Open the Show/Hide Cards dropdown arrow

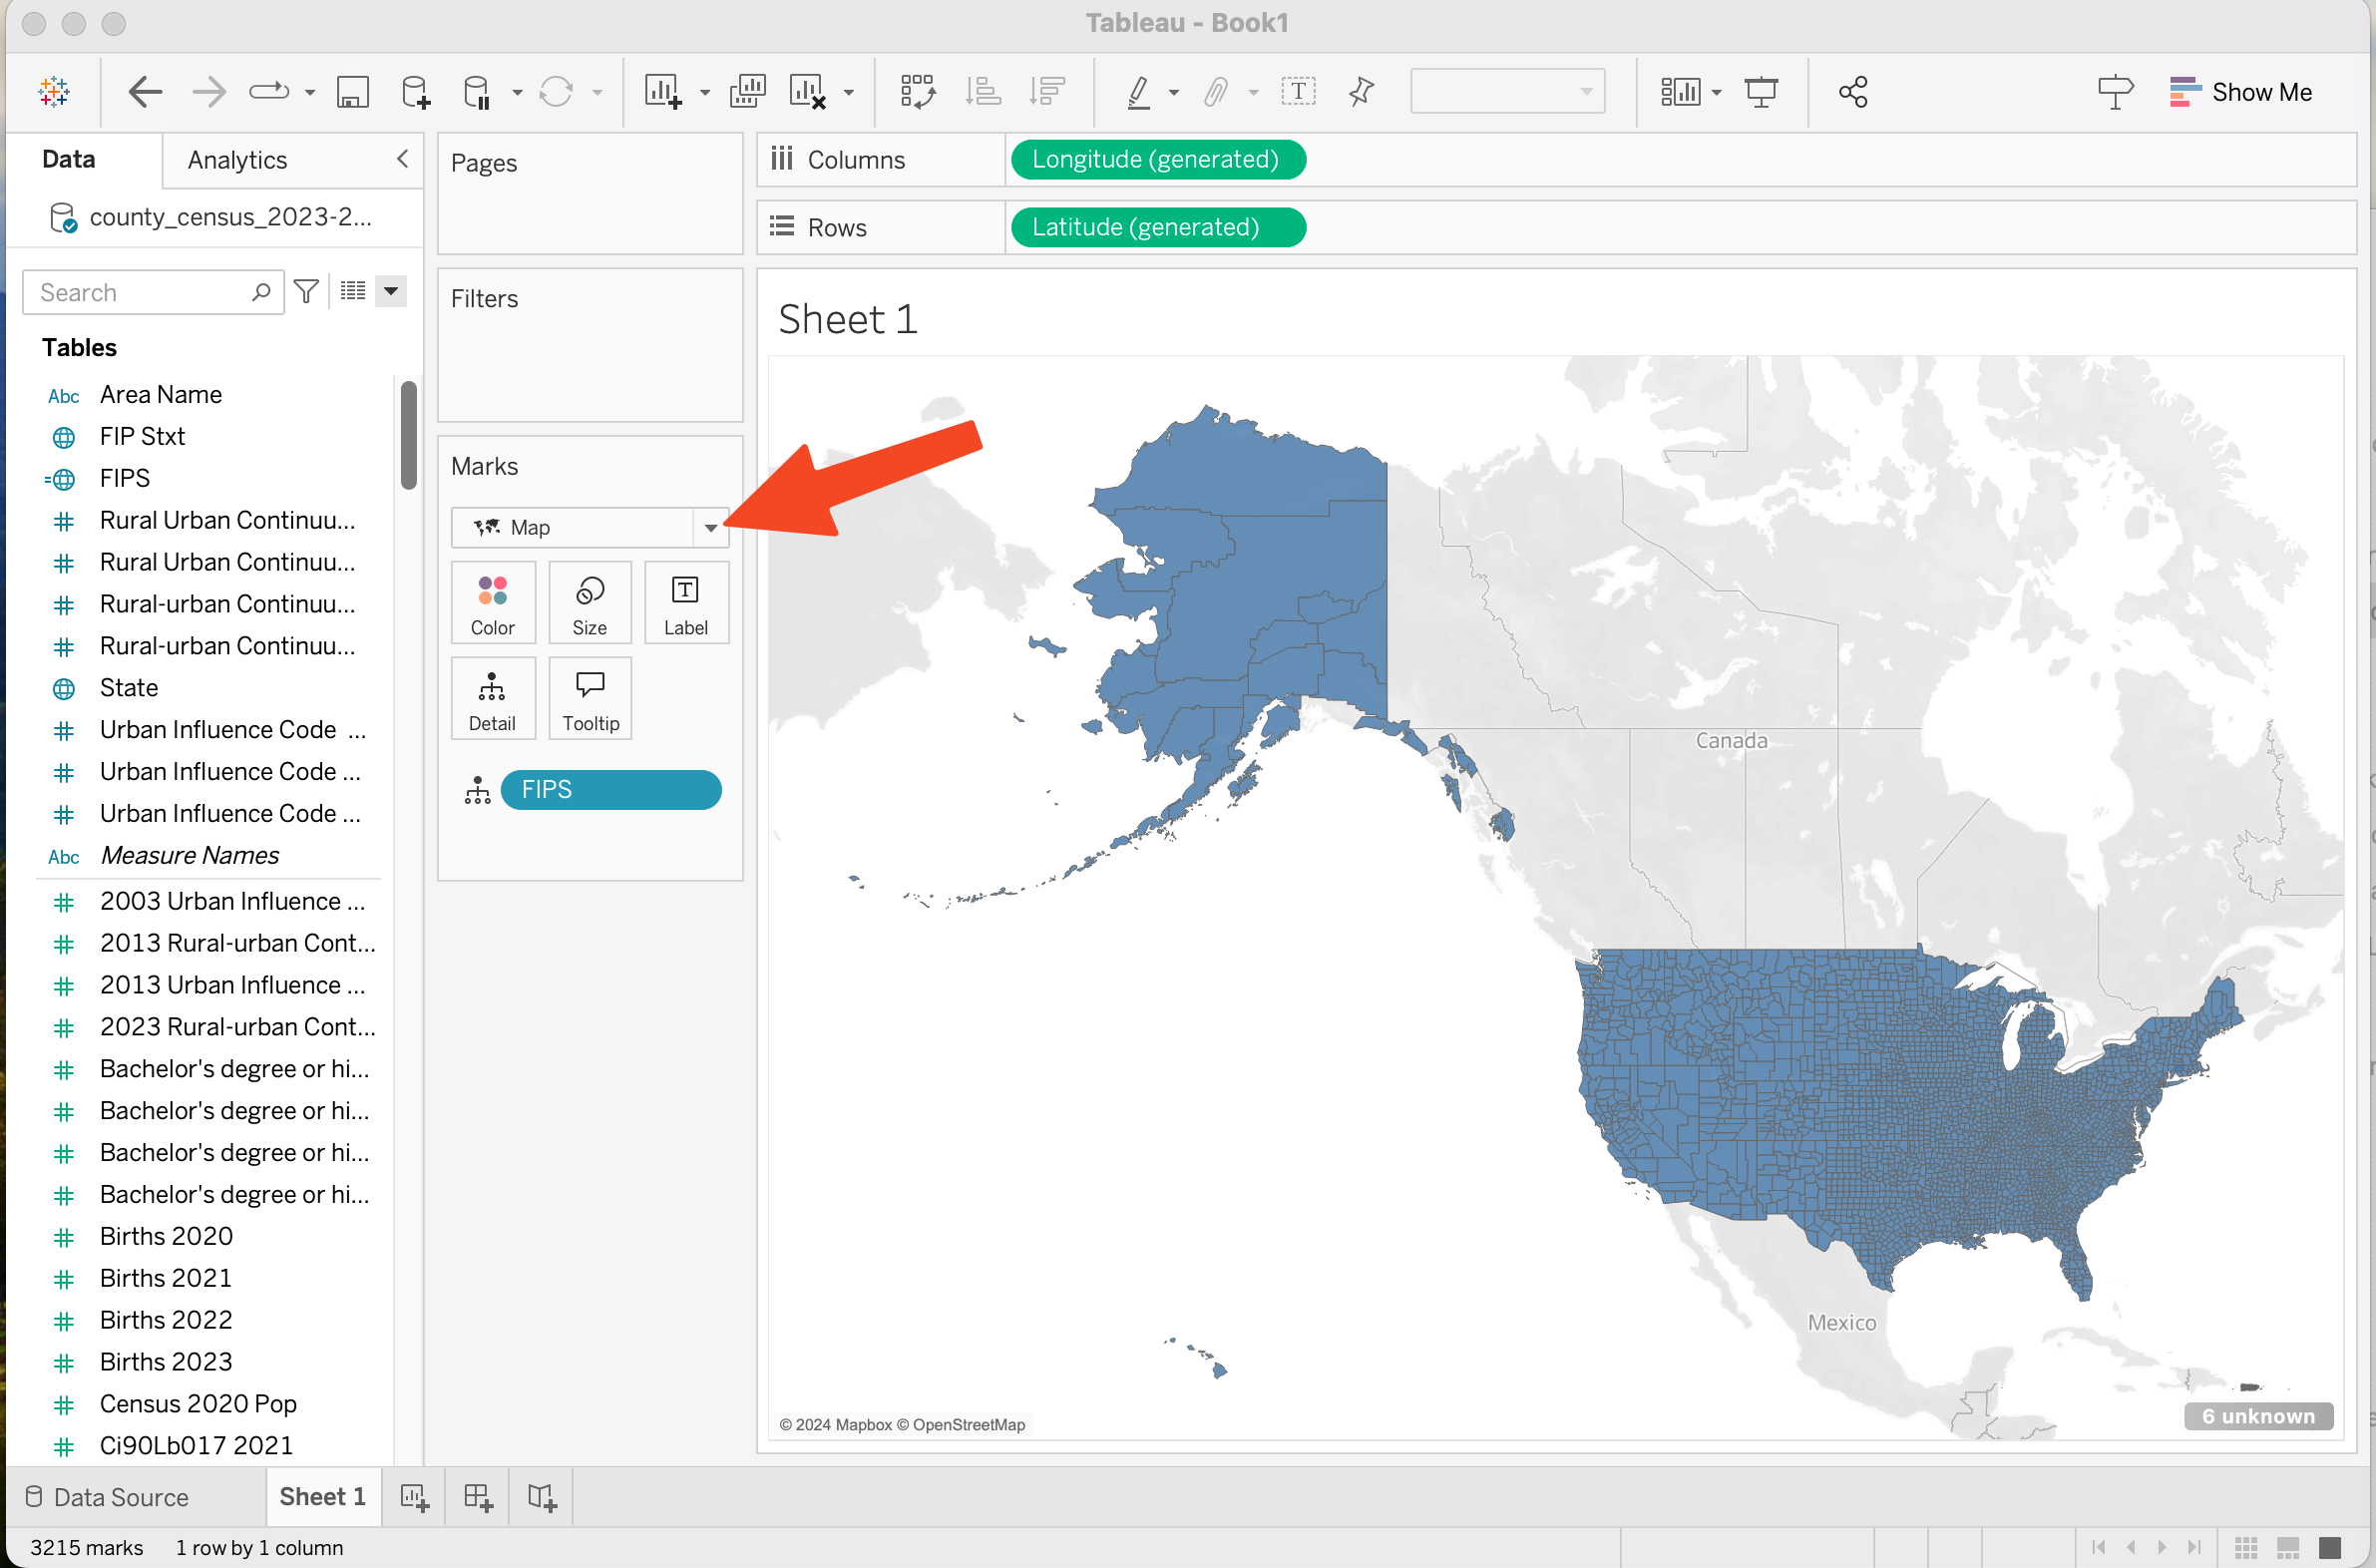pyautogui.click(x=1717, y=92)
